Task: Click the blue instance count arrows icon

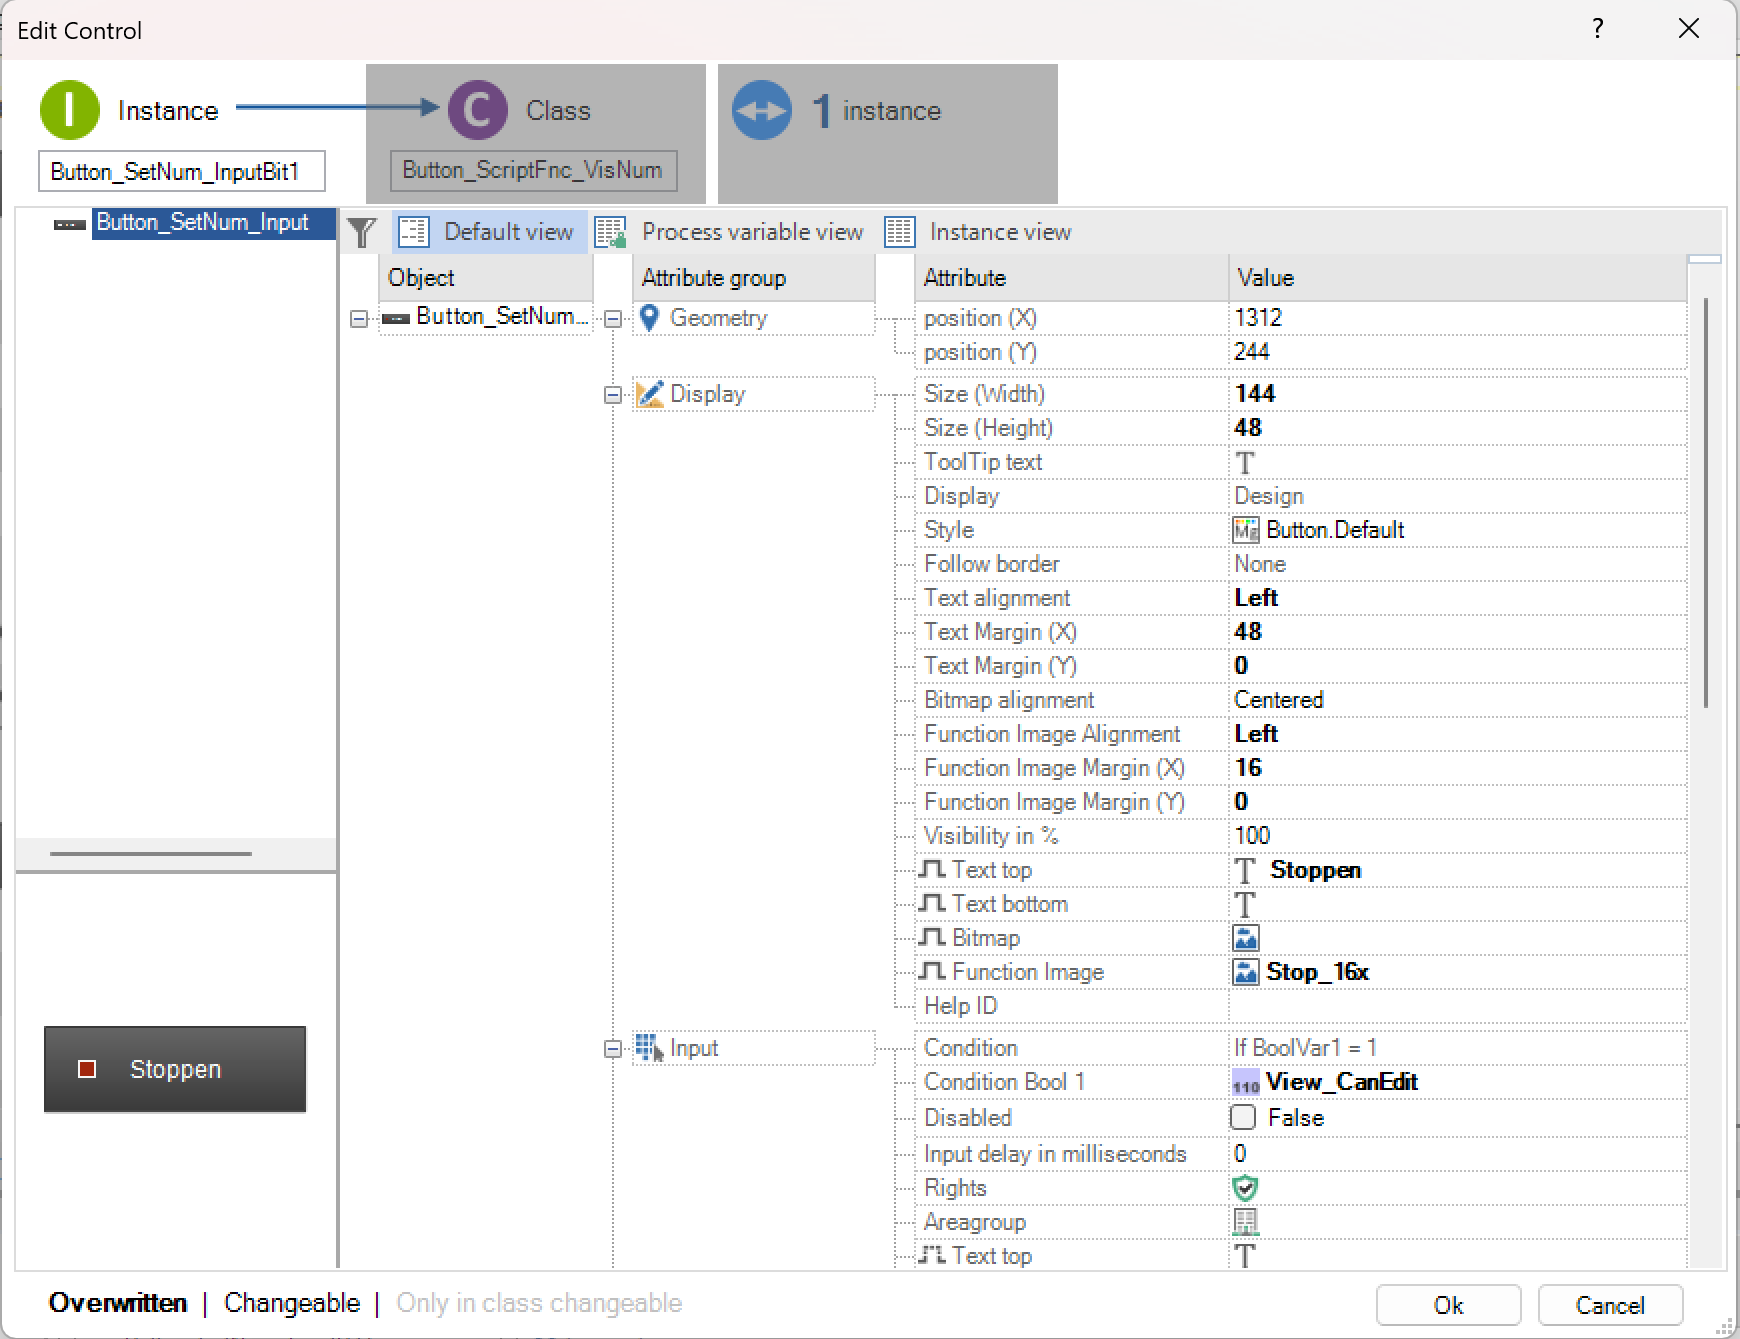Action: 762,110
